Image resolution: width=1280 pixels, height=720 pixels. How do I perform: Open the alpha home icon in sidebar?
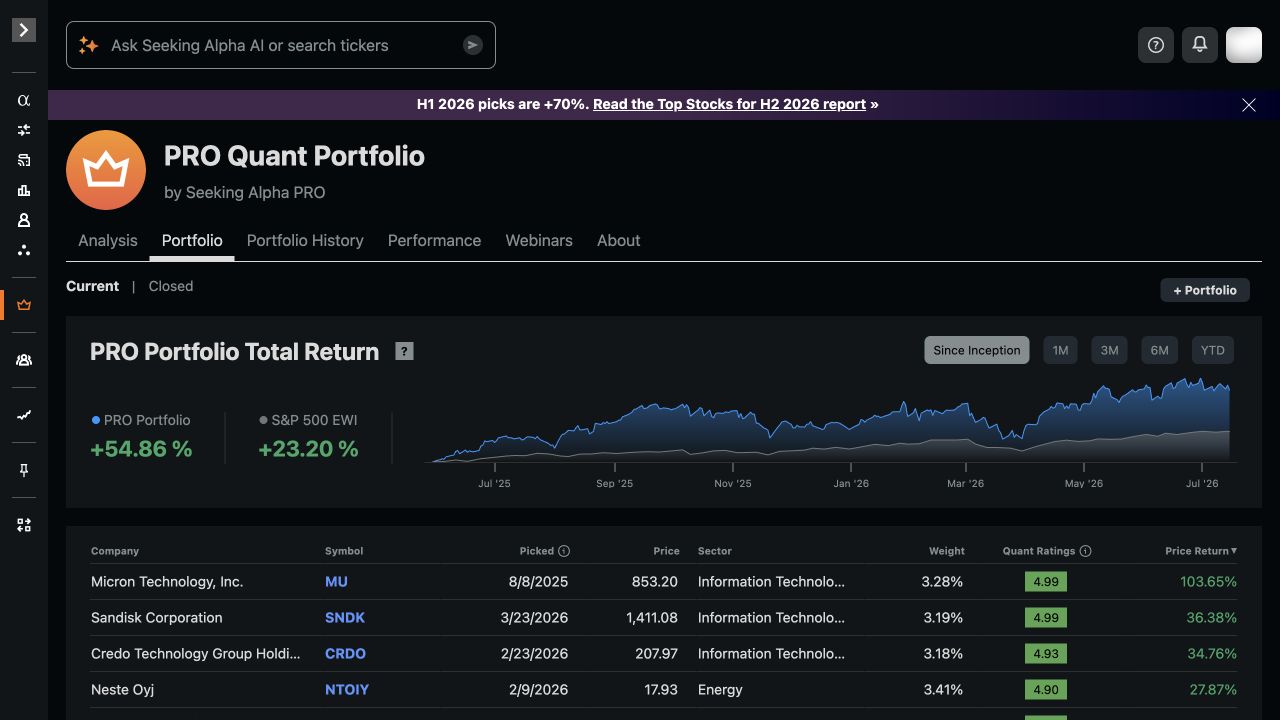click(24, 100)
